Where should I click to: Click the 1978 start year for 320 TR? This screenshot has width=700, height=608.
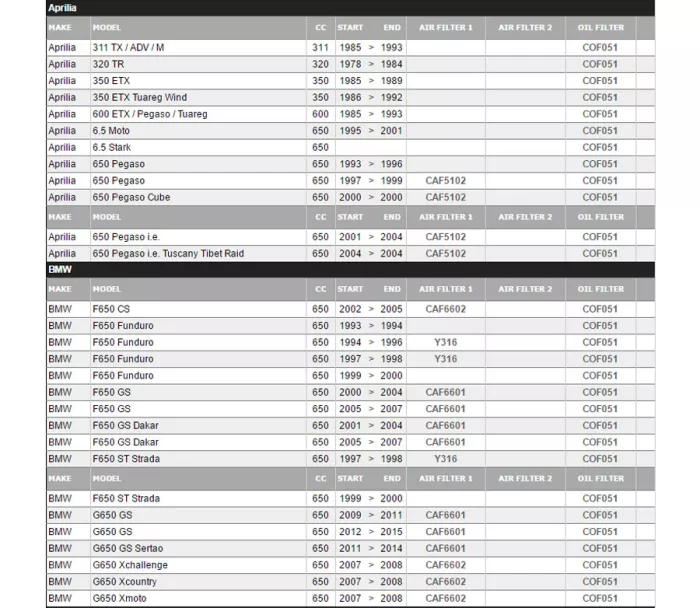(349, 64)
